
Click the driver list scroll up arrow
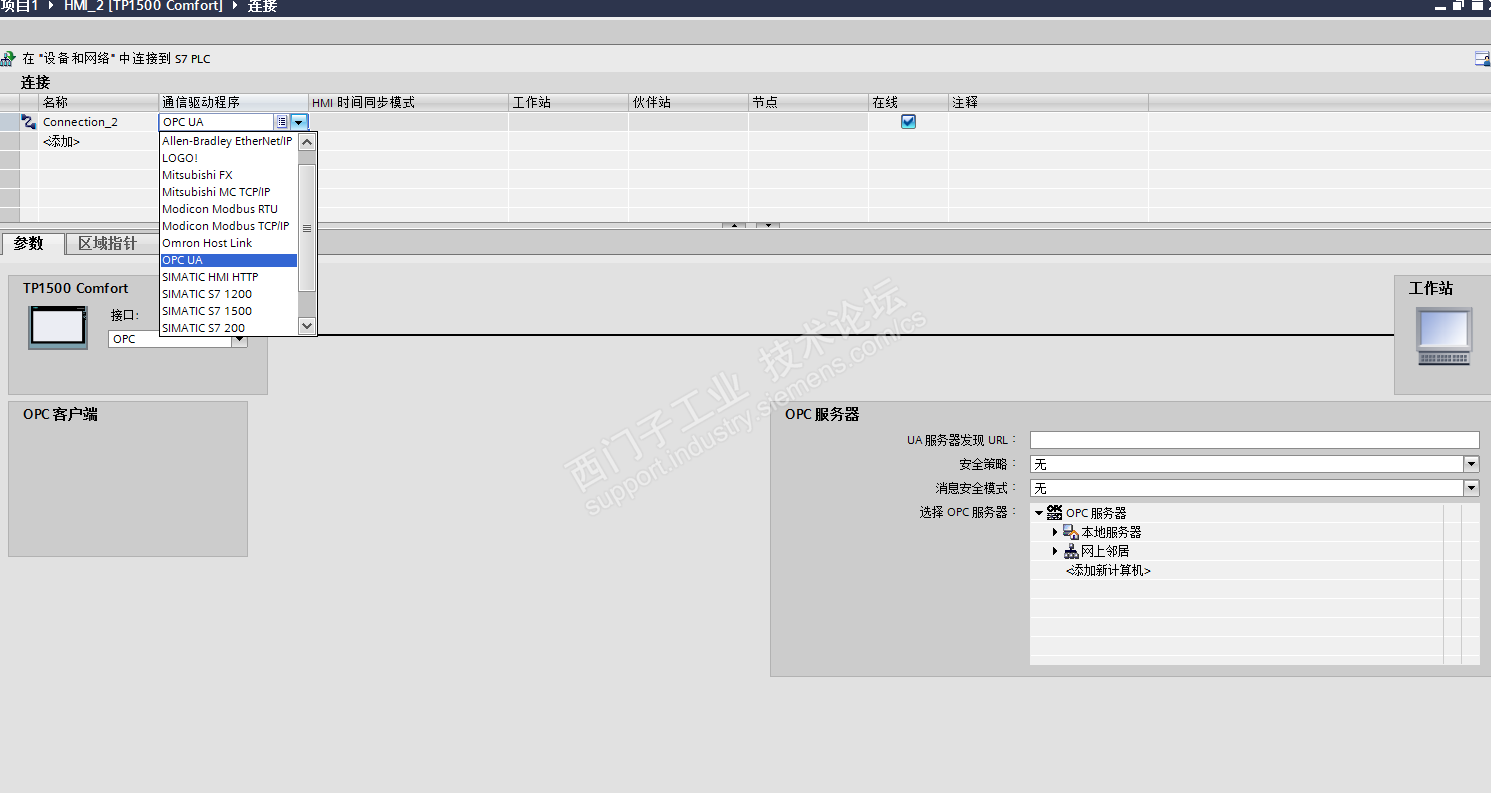[307, 141]
